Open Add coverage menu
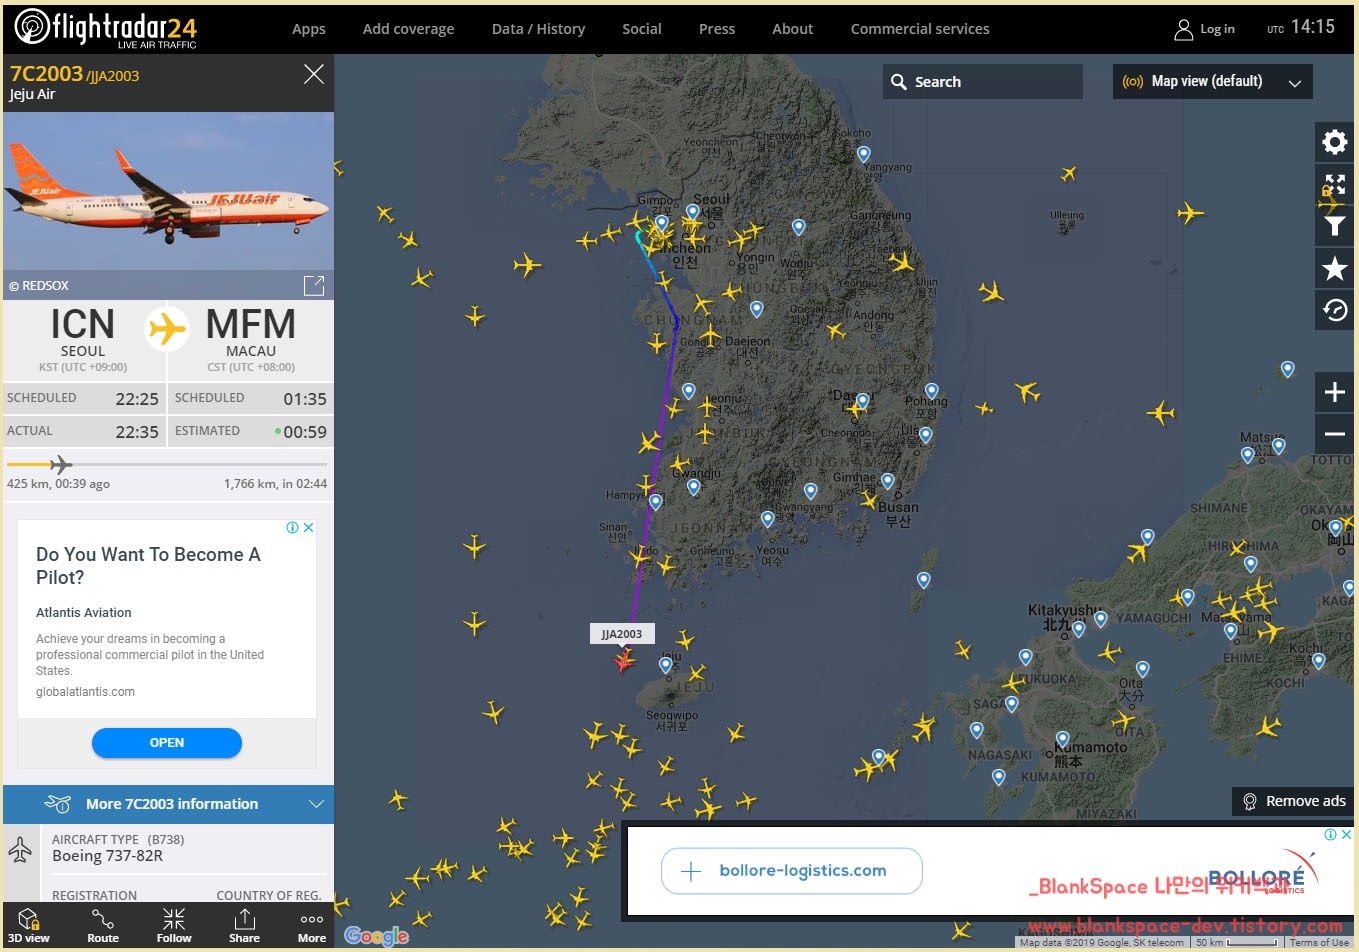 click(x=408, y=29)
